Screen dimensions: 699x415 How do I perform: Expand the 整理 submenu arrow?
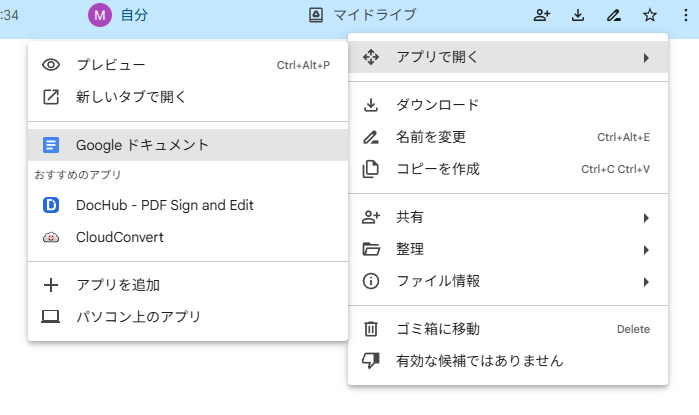point(646,250)
